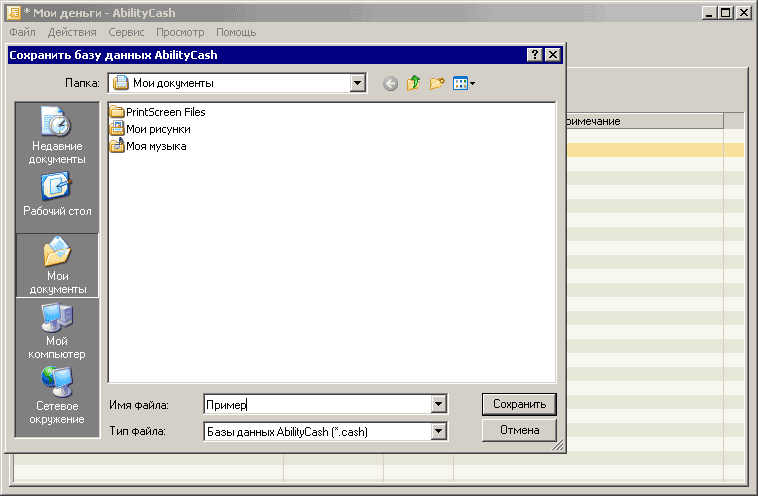Viewport: 758px width, 496px height.
Task: Go up one folder level
Action: [414, 84]
